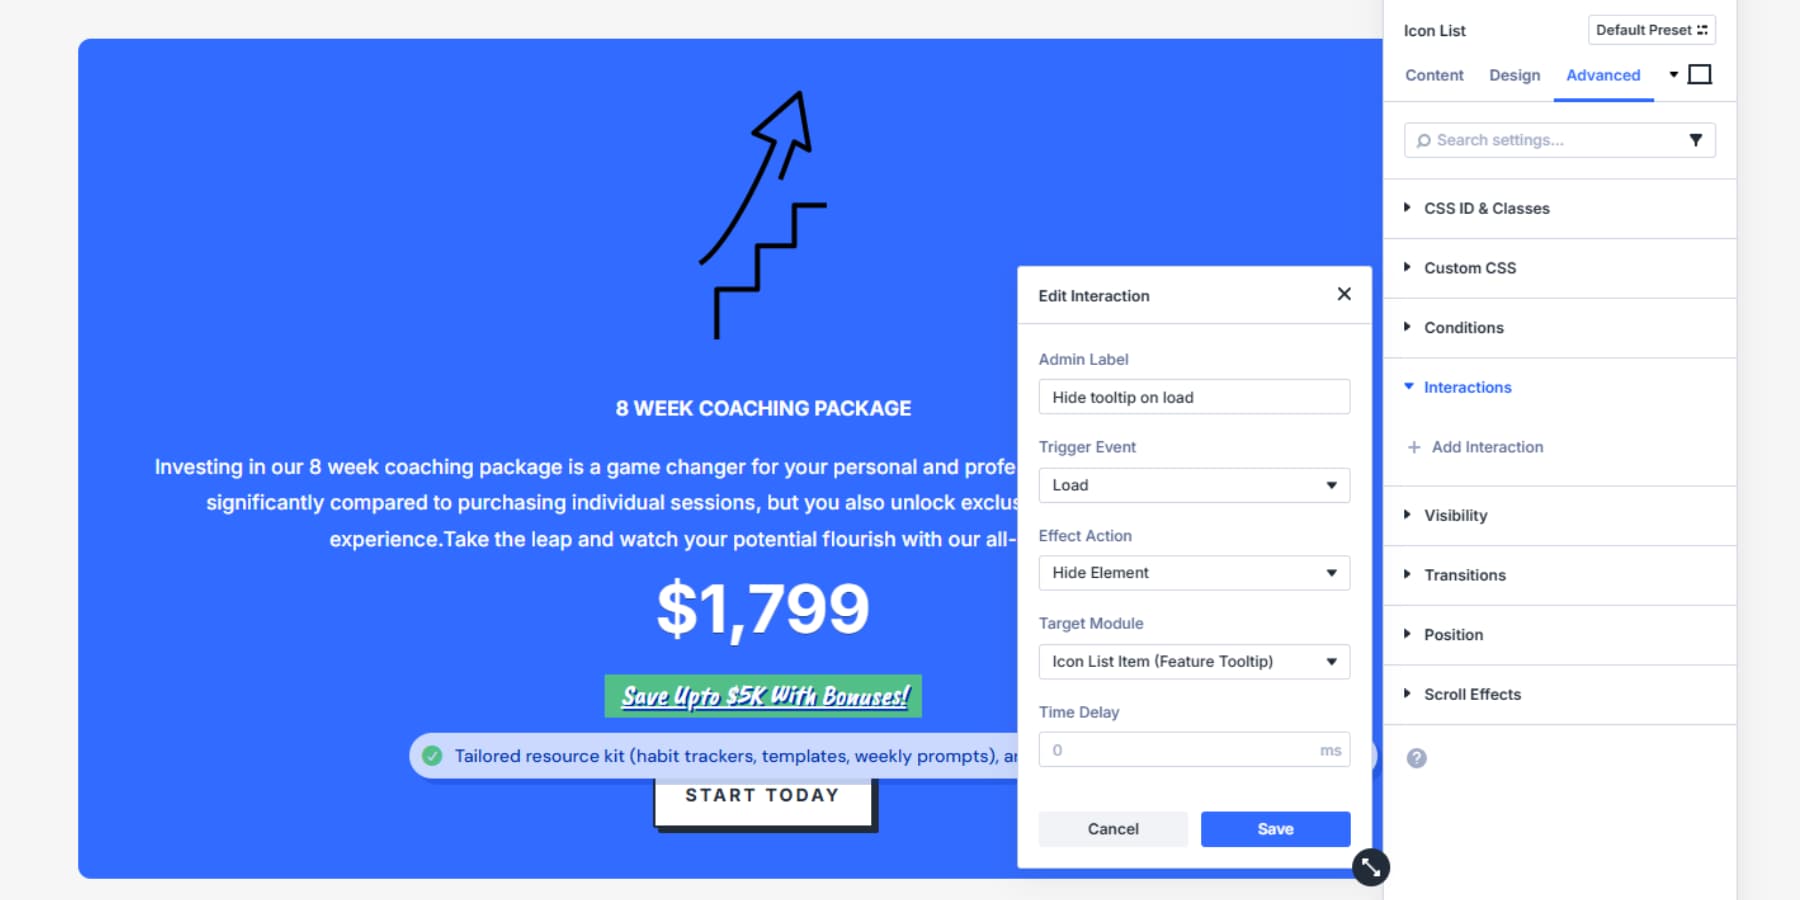Switch to the Design tab
Screen dimensions: 1800x900
1514,75
